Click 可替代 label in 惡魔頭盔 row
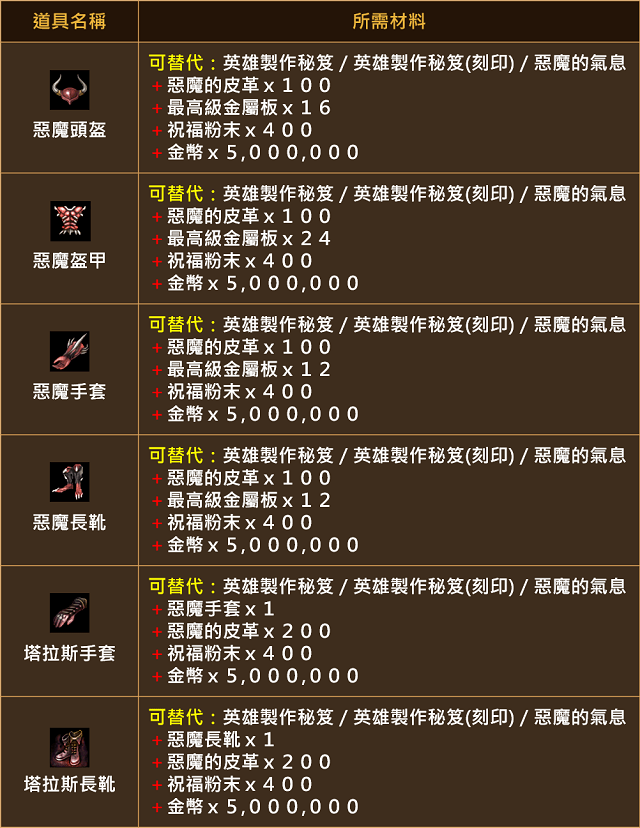The image size is (640, 828). tap(176, 63)
